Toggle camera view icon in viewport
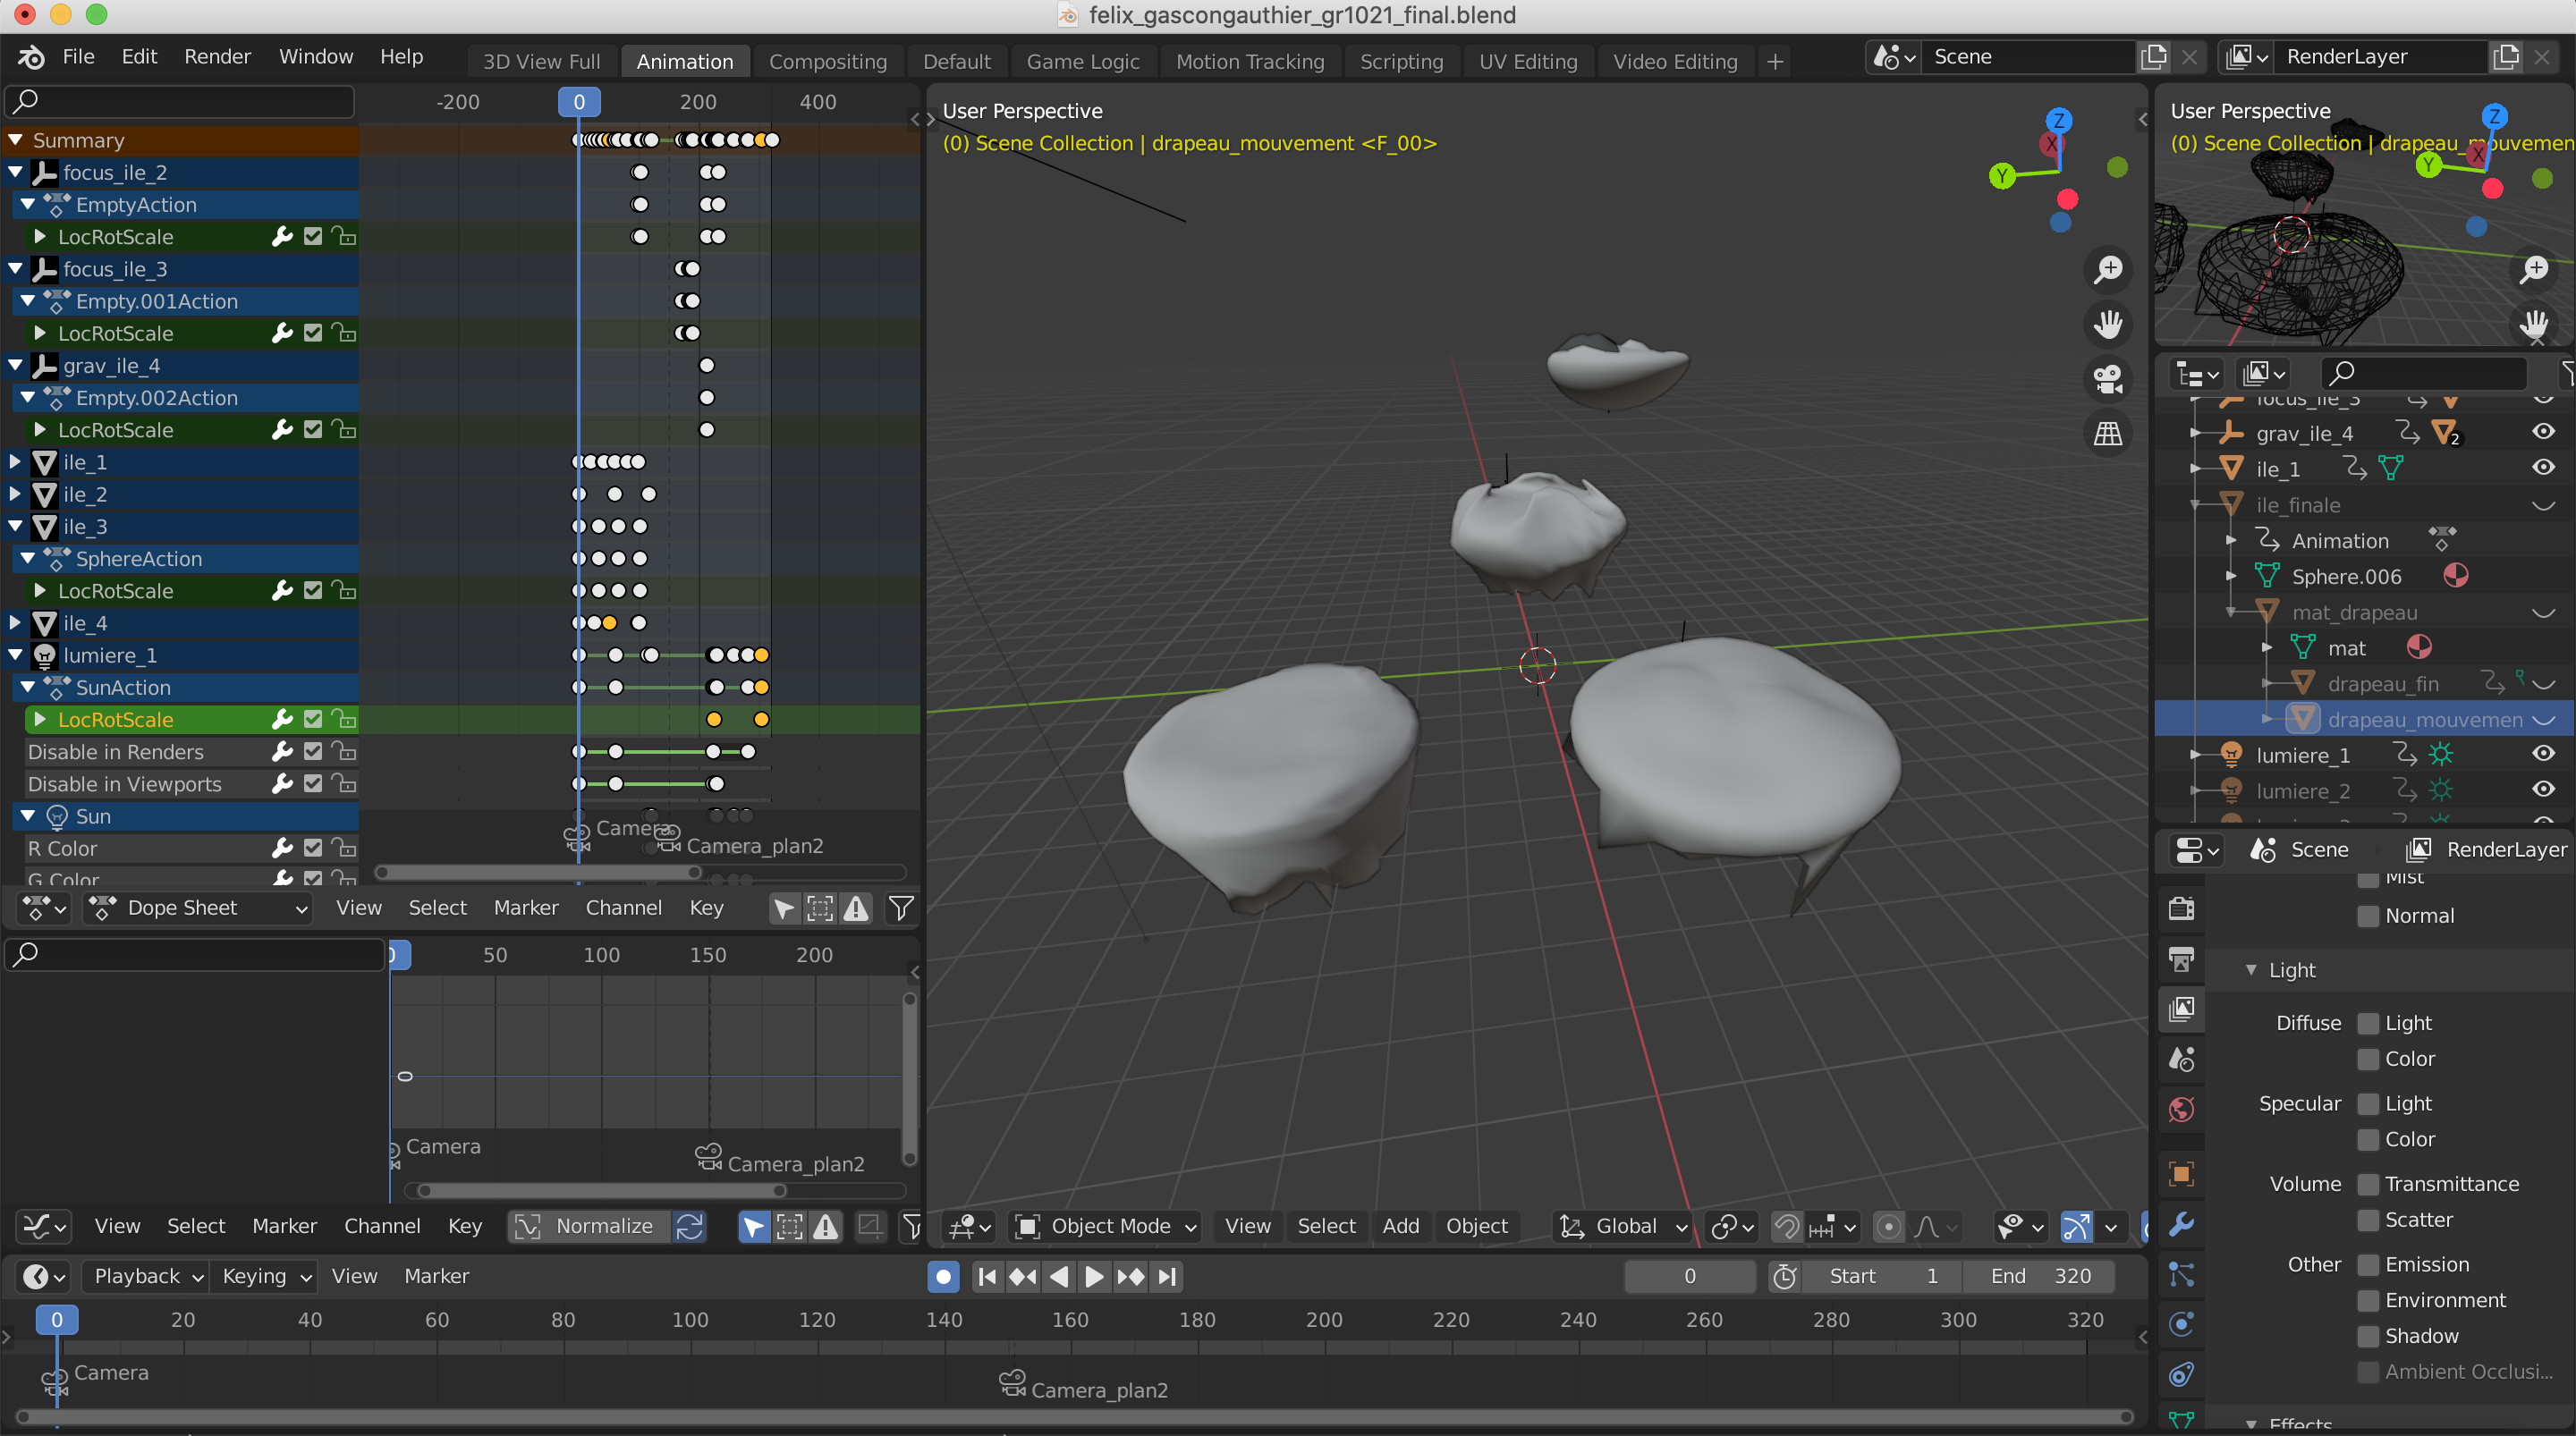Image resolution: width=2576 pixels, height=1436 pixels. 2108,379
